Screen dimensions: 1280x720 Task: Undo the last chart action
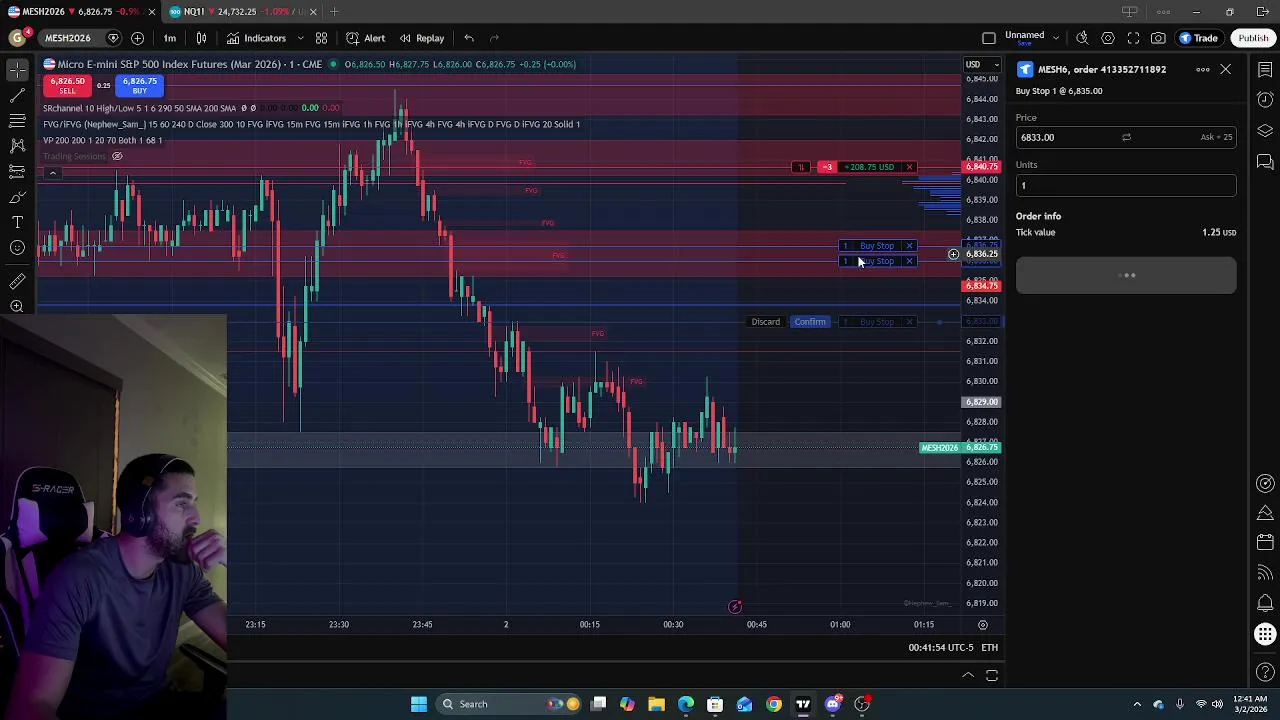[x=468, y=38]
